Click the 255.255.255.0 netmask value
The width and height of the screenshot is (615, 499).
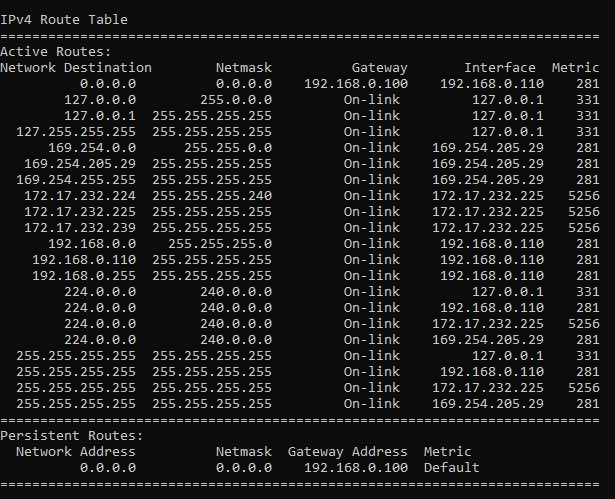coord(220,244)
